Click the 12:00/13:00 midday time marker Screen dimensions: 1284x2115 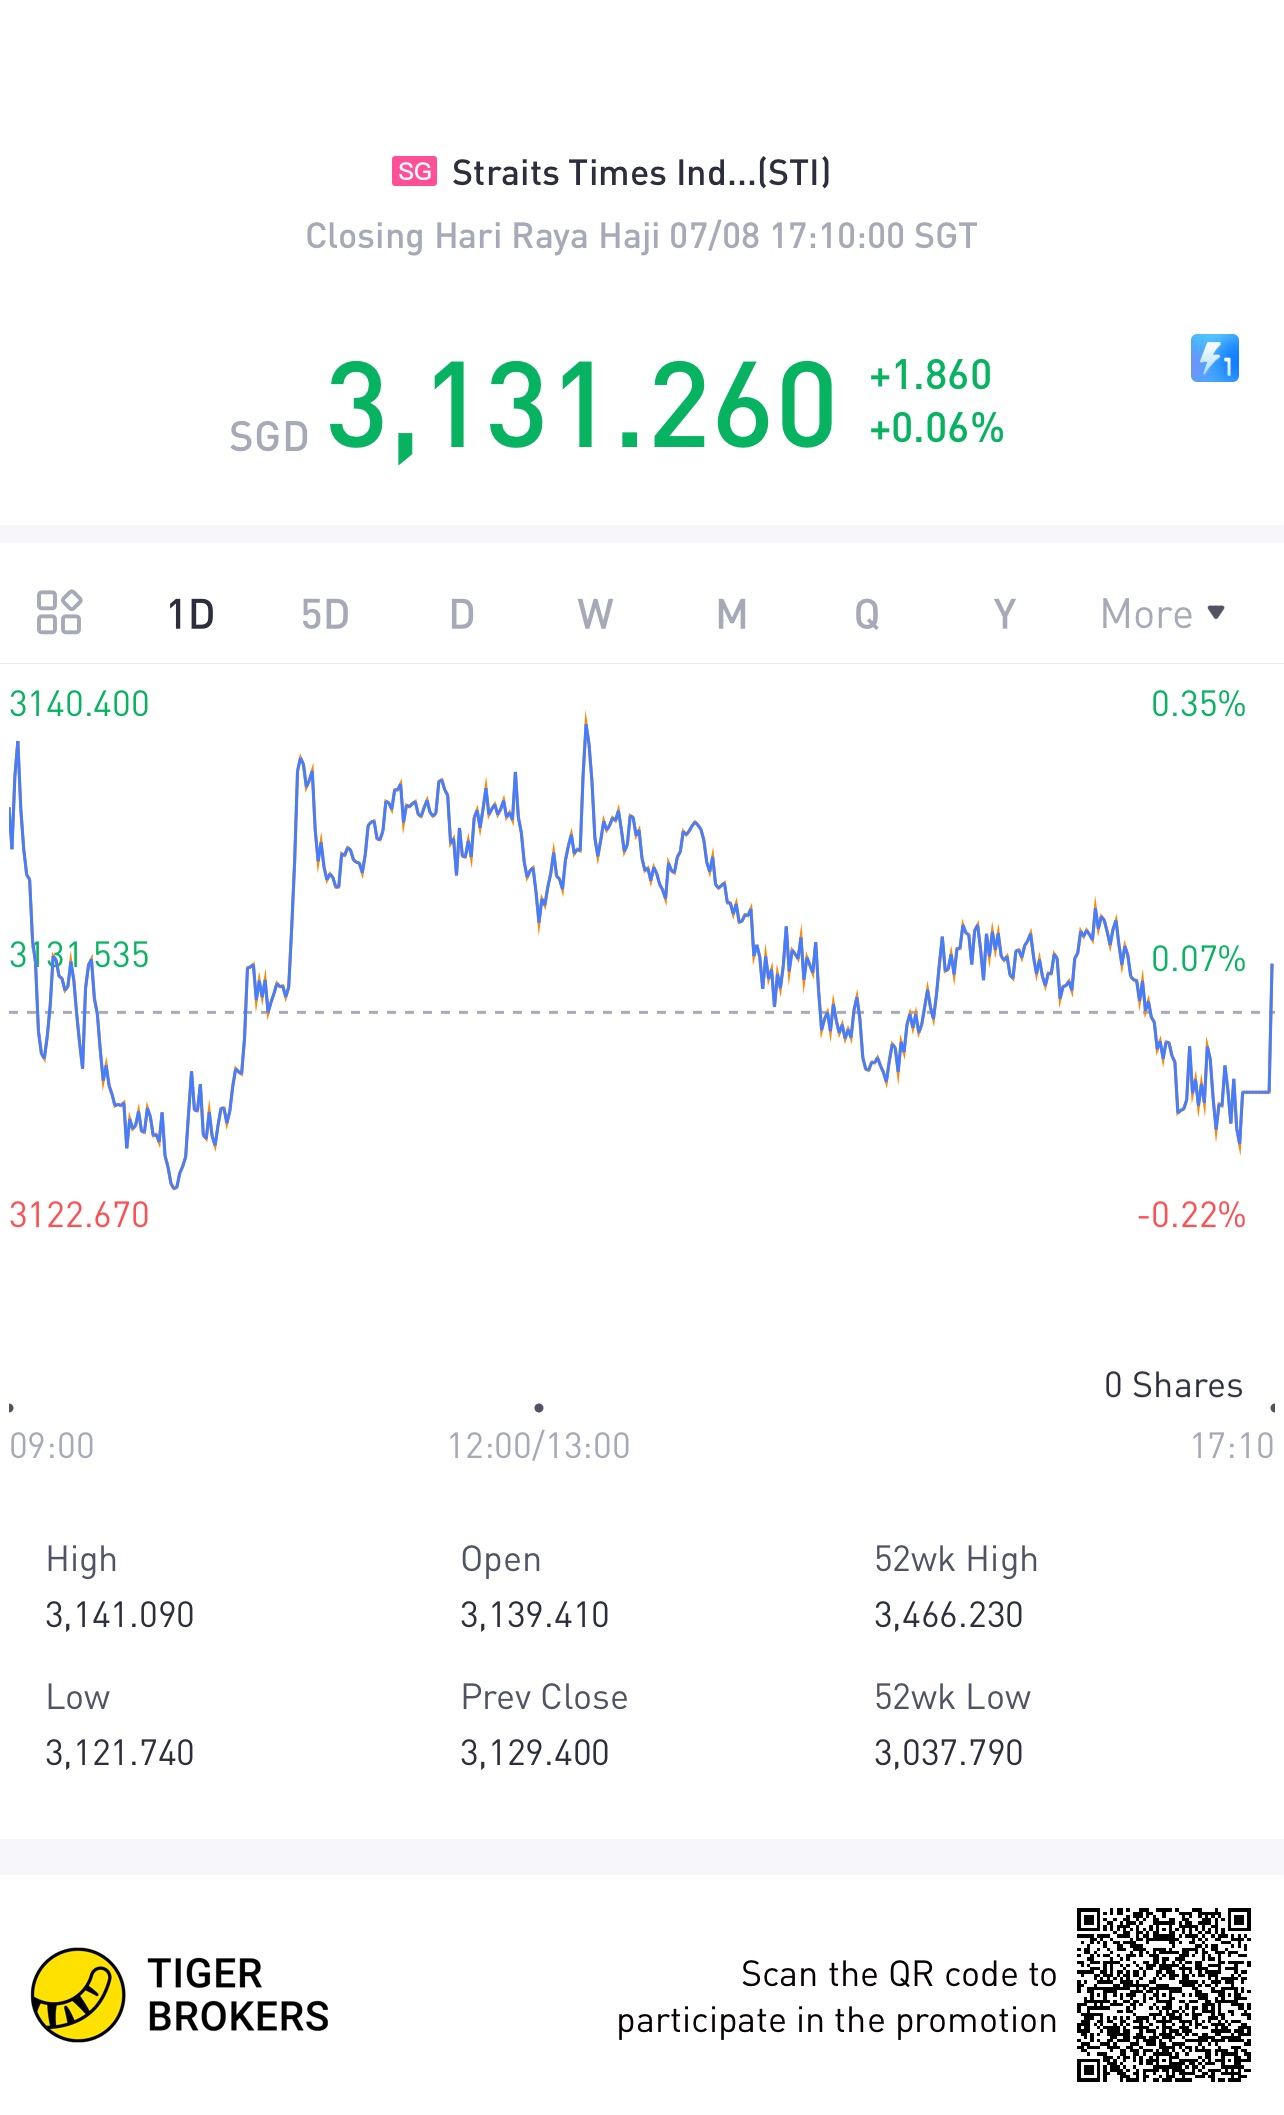539,1445
